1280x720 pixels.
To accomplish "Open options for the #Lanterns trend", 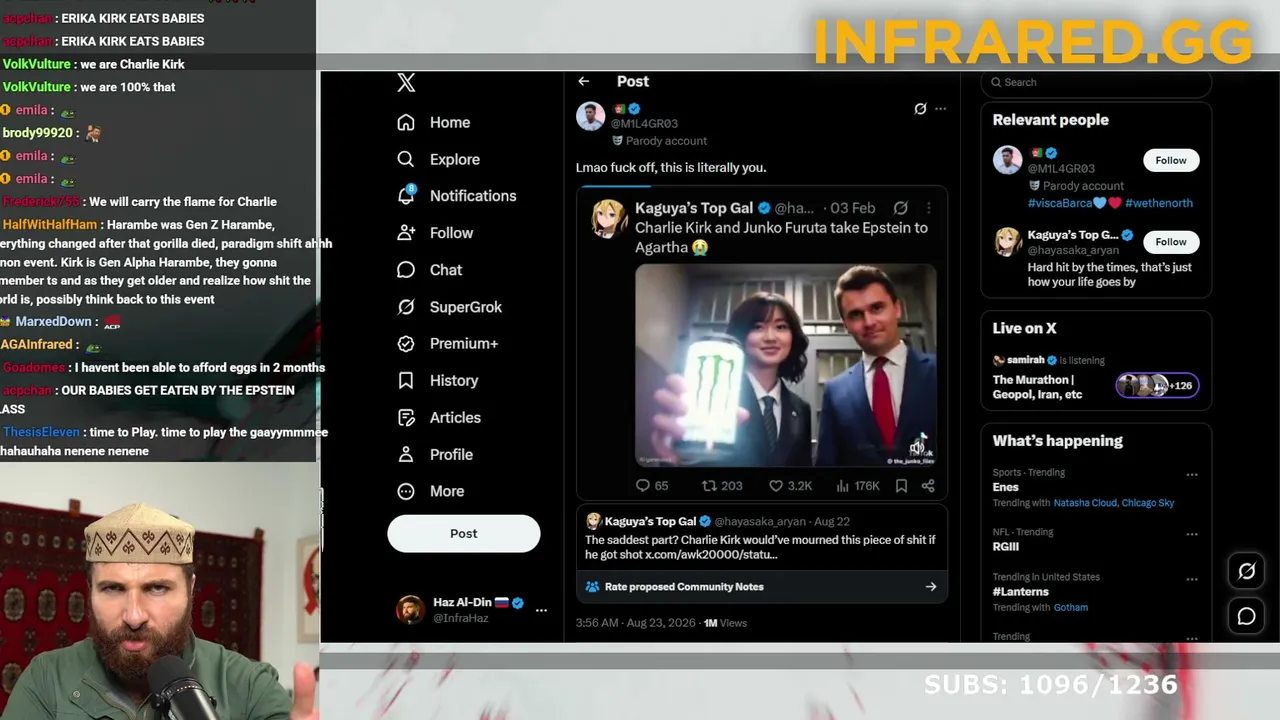I will pos(1191,579).
